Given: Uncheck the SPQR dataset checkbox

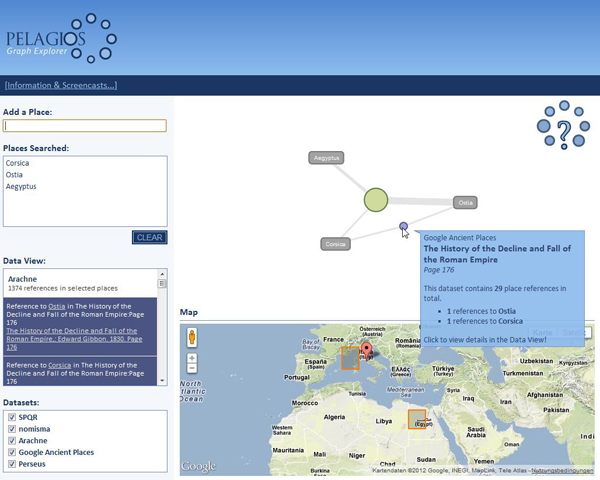Looking at the screenshot, I should (12, 417).
